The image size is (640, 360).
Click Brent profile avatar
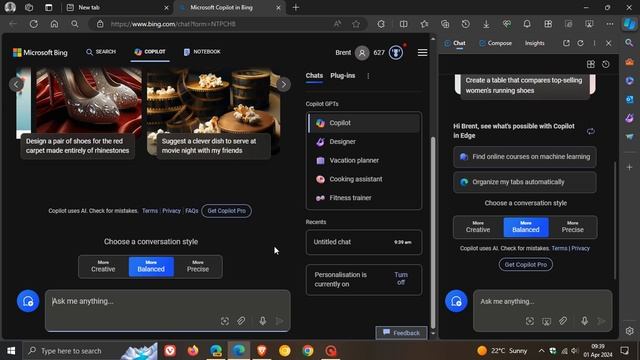point(362,53)
